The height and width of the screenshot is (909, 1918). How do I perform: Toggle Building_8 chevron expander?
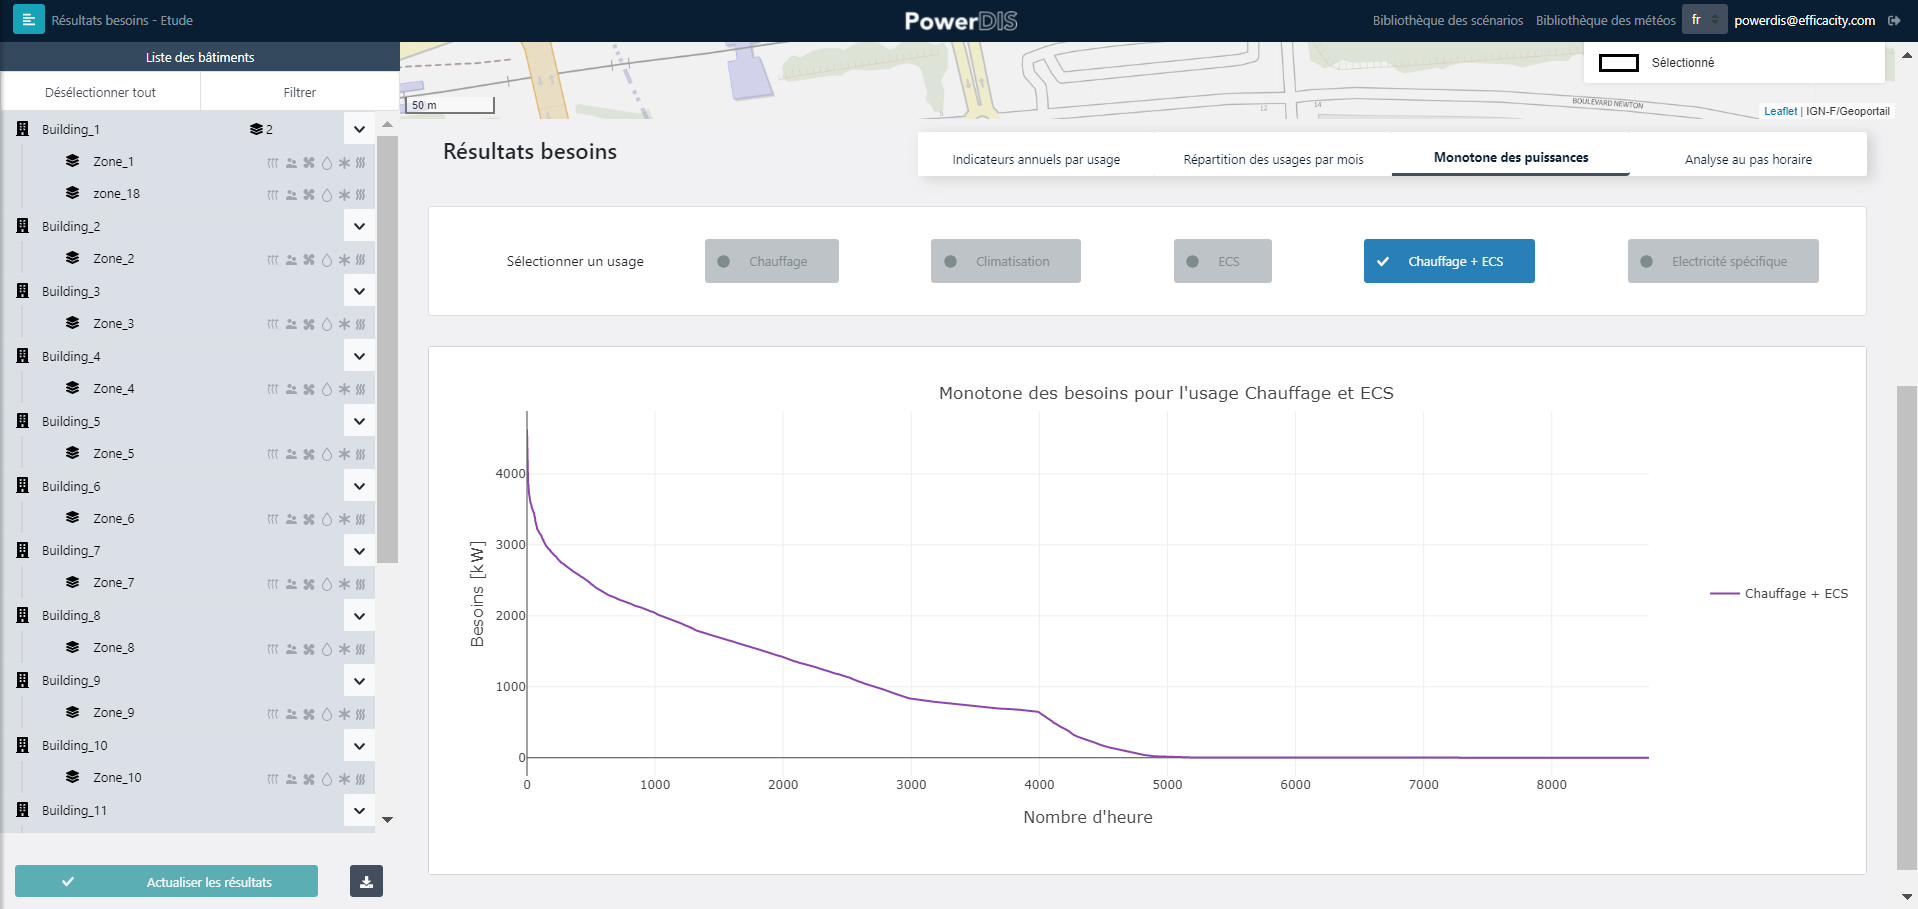(x=359, y=615)
